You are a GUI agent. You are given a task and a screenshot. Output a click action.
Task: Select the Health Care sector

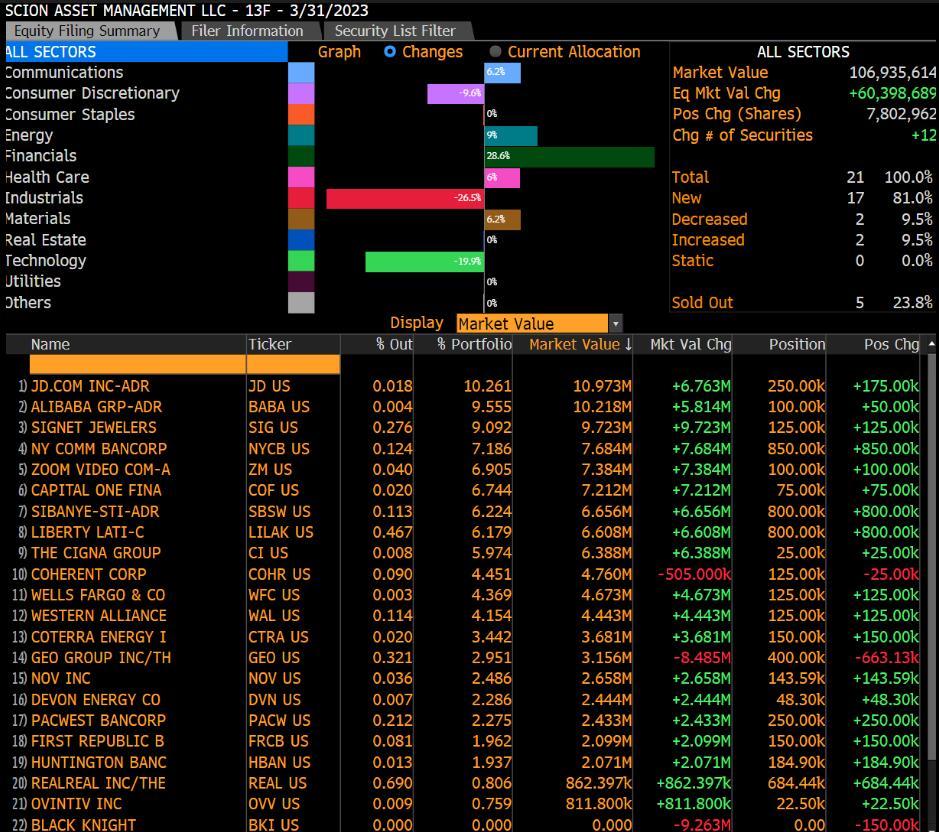pyautogui.click(x=47, y=177)
